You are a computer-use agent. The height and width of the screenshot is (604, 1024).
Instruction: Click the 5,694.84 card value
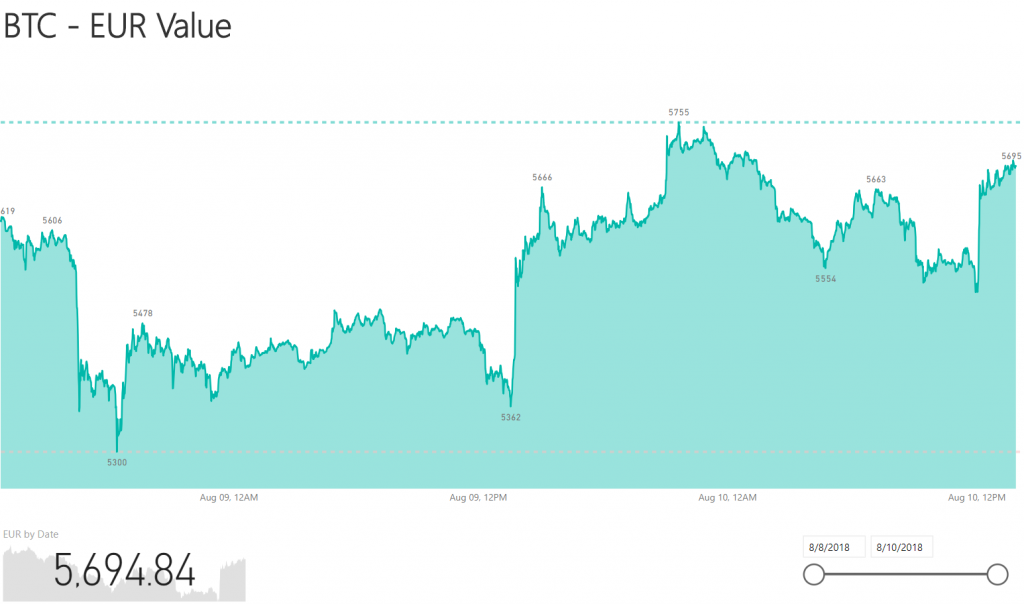click(125, 571)
